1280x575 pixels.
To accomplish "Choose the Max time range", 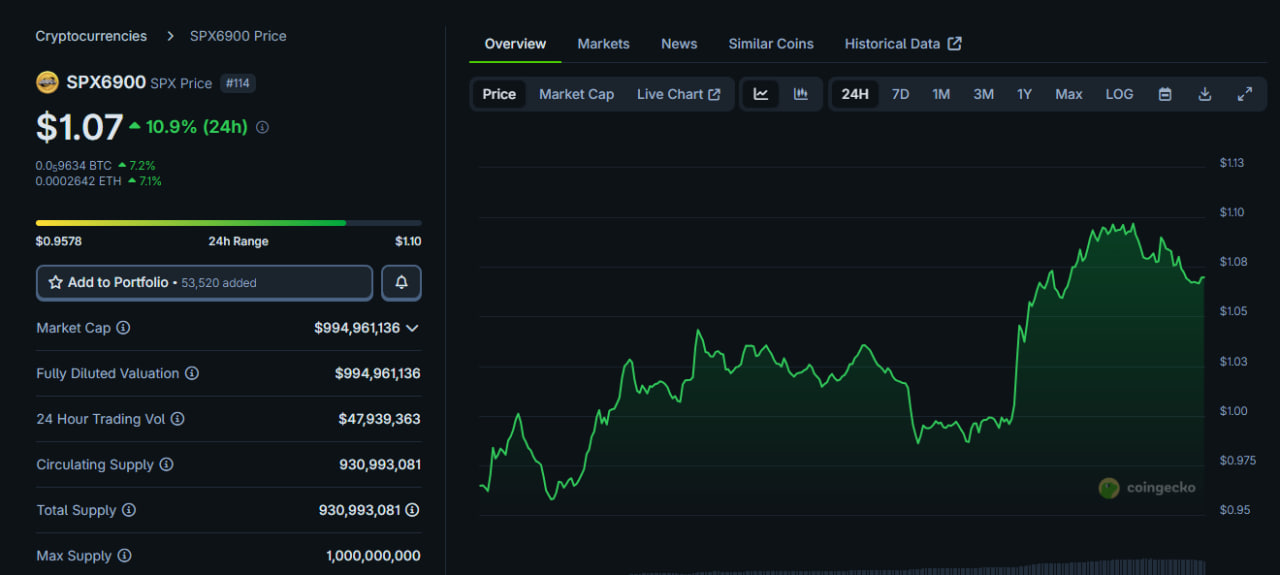I will click(x=1068, y=94).
